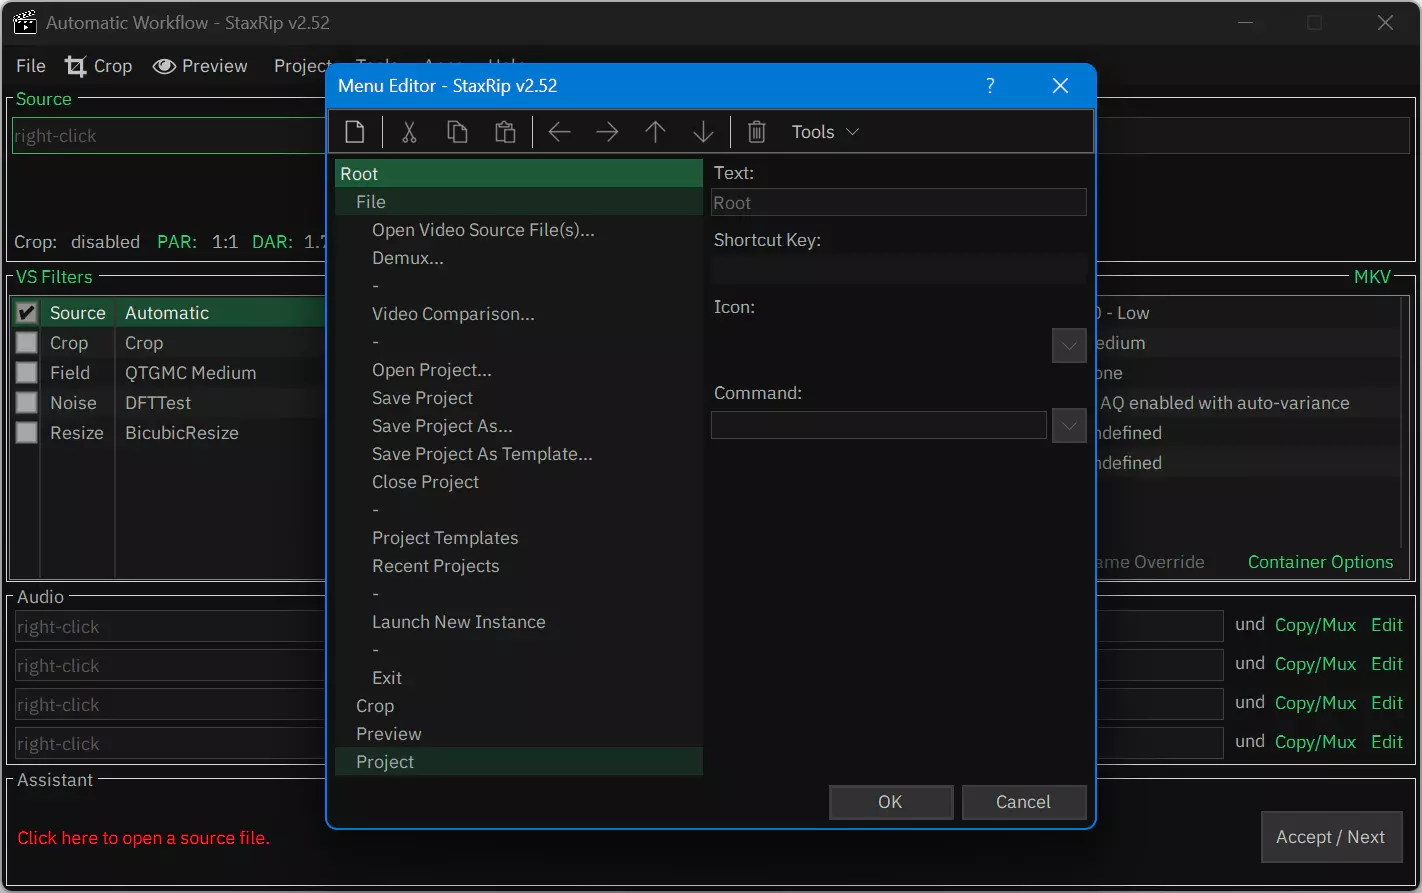The width and height of the screenshot is (1422, 893).
Task: Uncheck the Source filter checkbox
Action: pyautogui.click(x=27, y=313)
